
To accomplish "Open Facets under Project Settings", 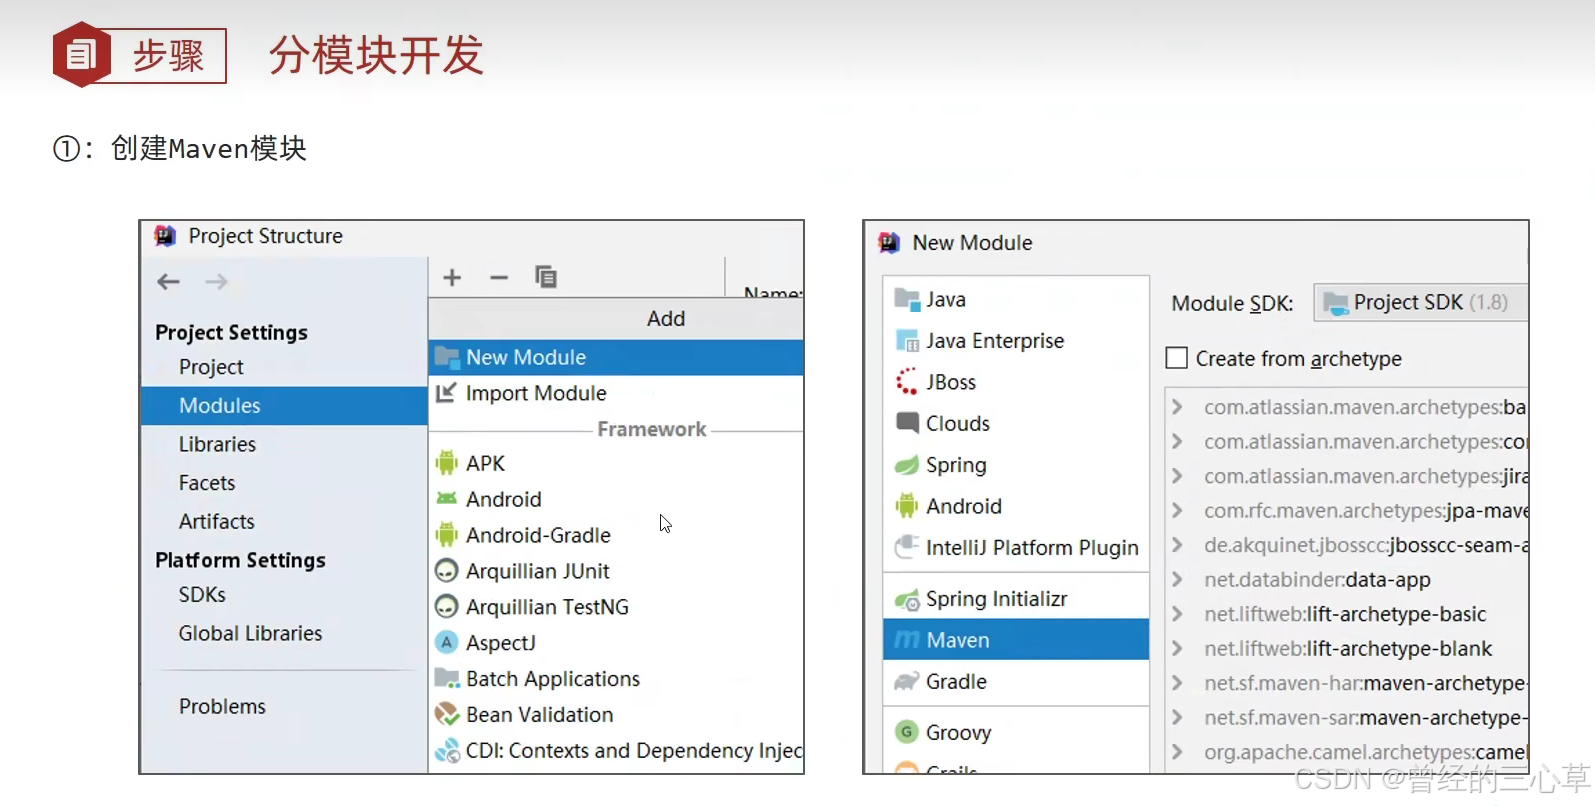I will (x=207, y=483).
